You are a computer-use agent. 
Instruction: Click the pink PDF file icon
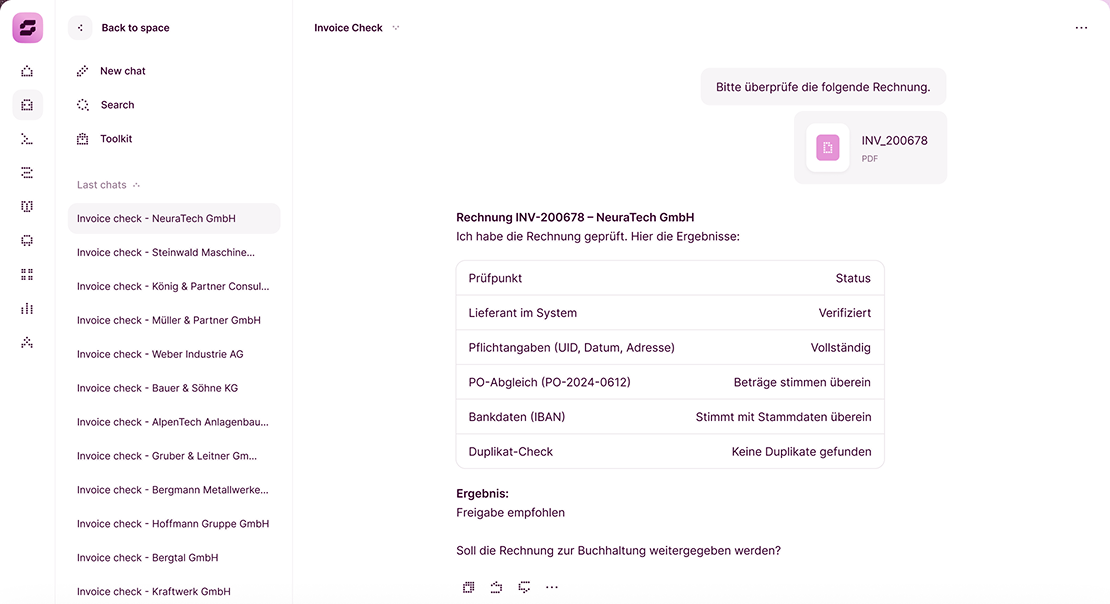click(x=828, y=147)
